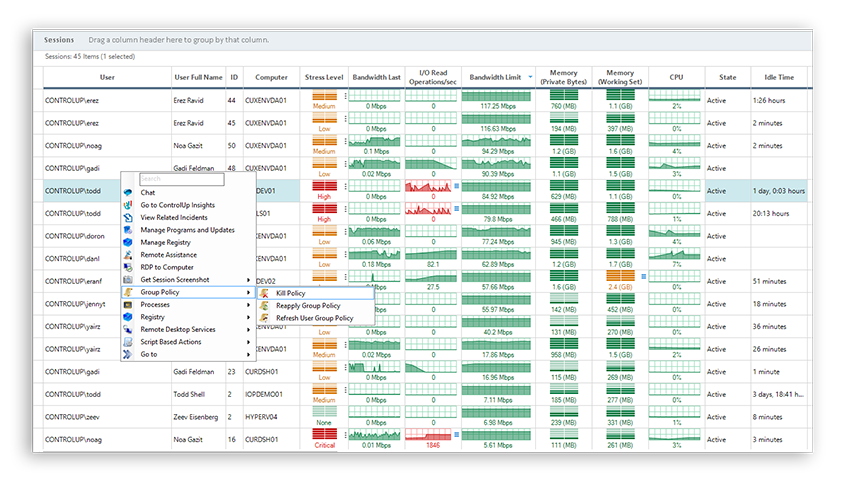Click the View Related Incidents icon
845x490 pixels.
click(x=128, y=217)
